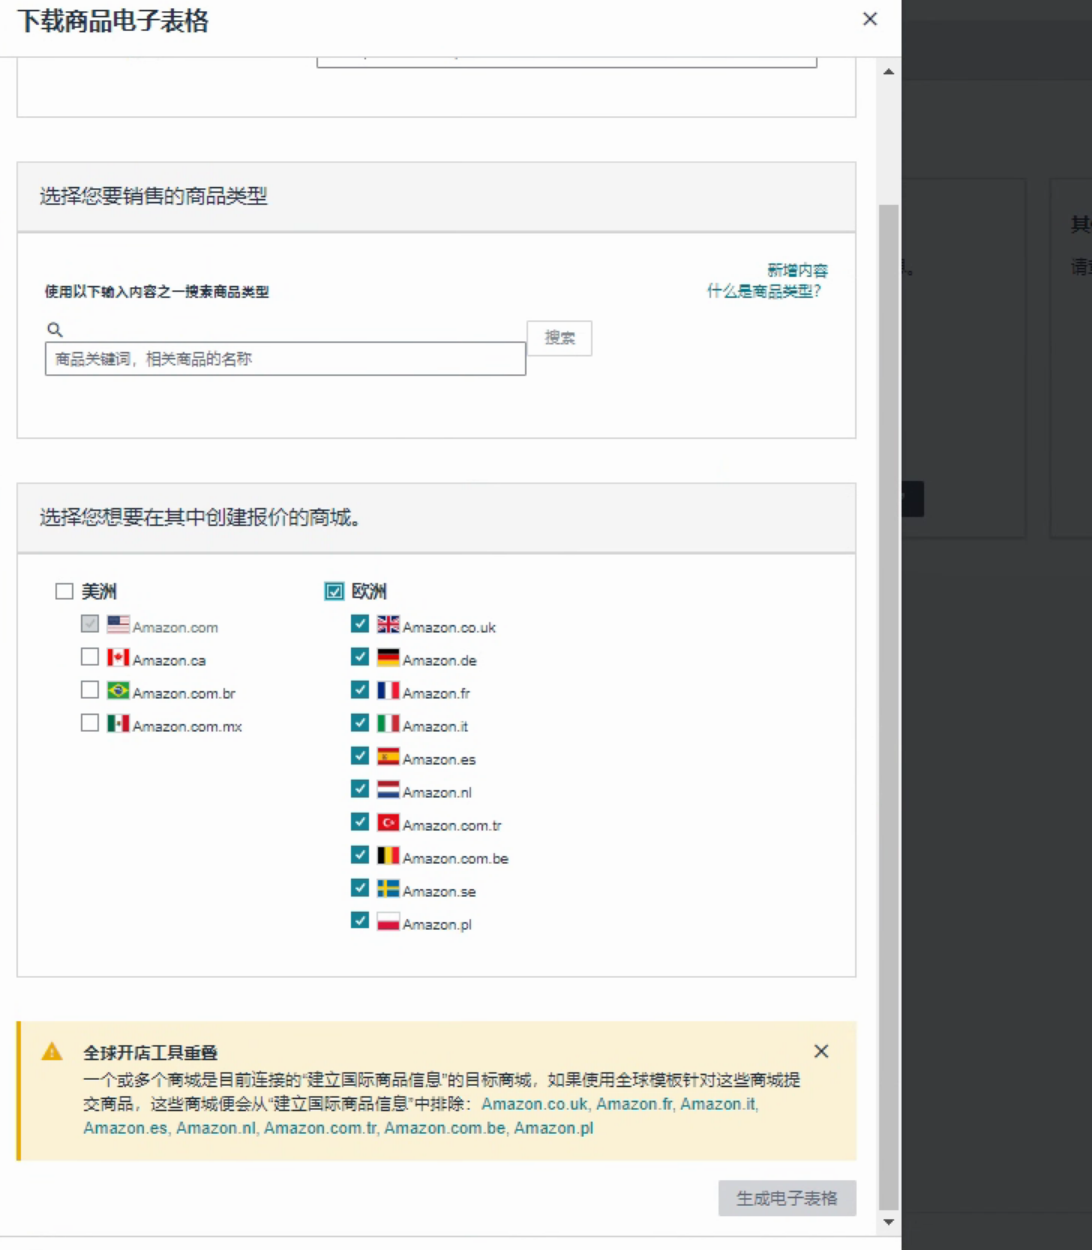
Task: Click the Italian flag icon for Amazon.it
Action: [x=388, y=723]
